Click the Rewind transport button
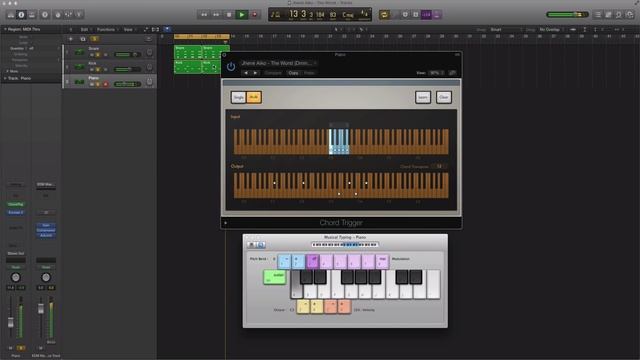 point(204,15)
